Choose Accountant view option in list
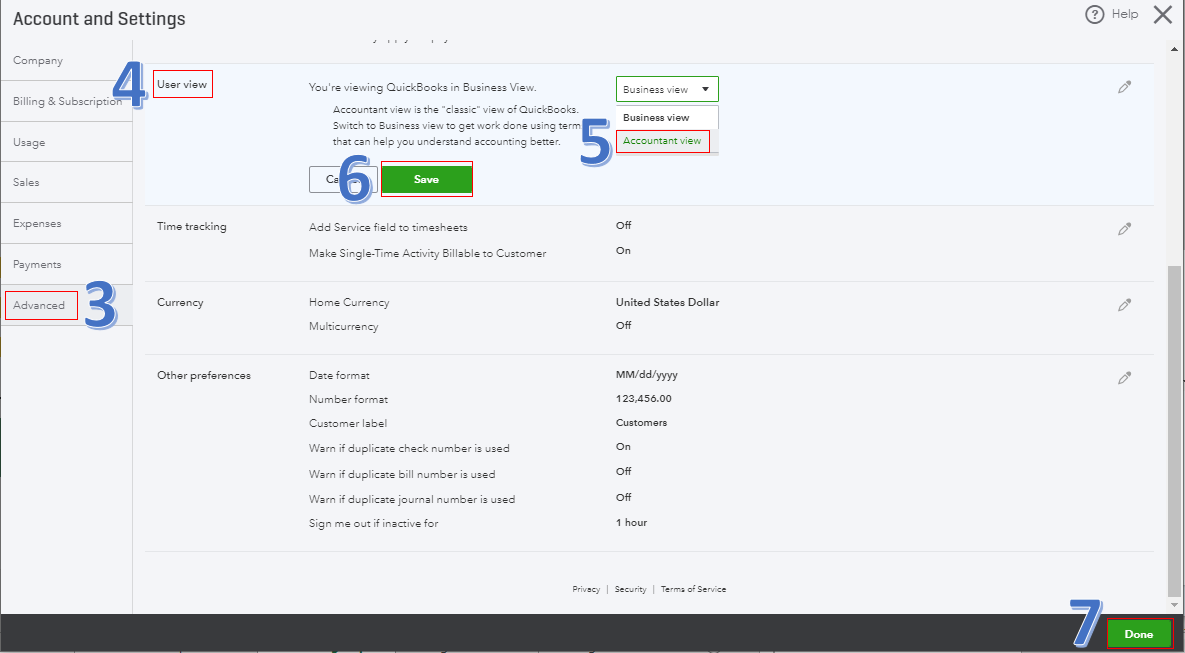Viewport: 1185px width, 653px height. tap(662, 141)
